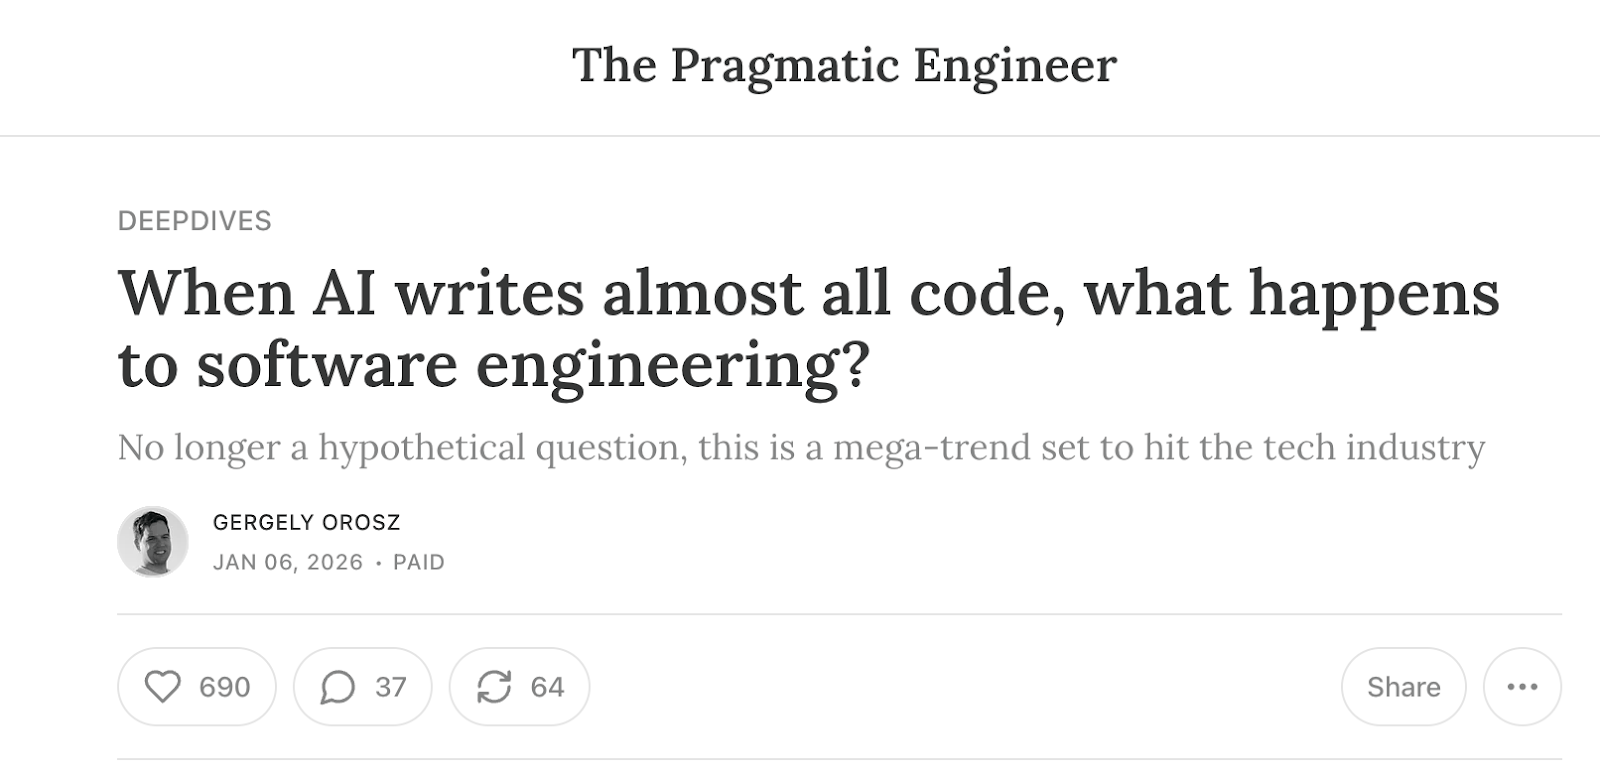
Task: Go to The Pragmatic Engineer homepage title
Action: pyautogui.click(x=844, y=66)
